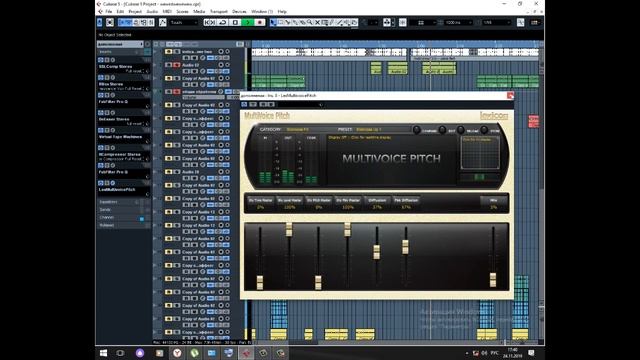Click the Compare knob button in the plugin
The width and height of the screenshot is (640, 360).
[416, 130]
